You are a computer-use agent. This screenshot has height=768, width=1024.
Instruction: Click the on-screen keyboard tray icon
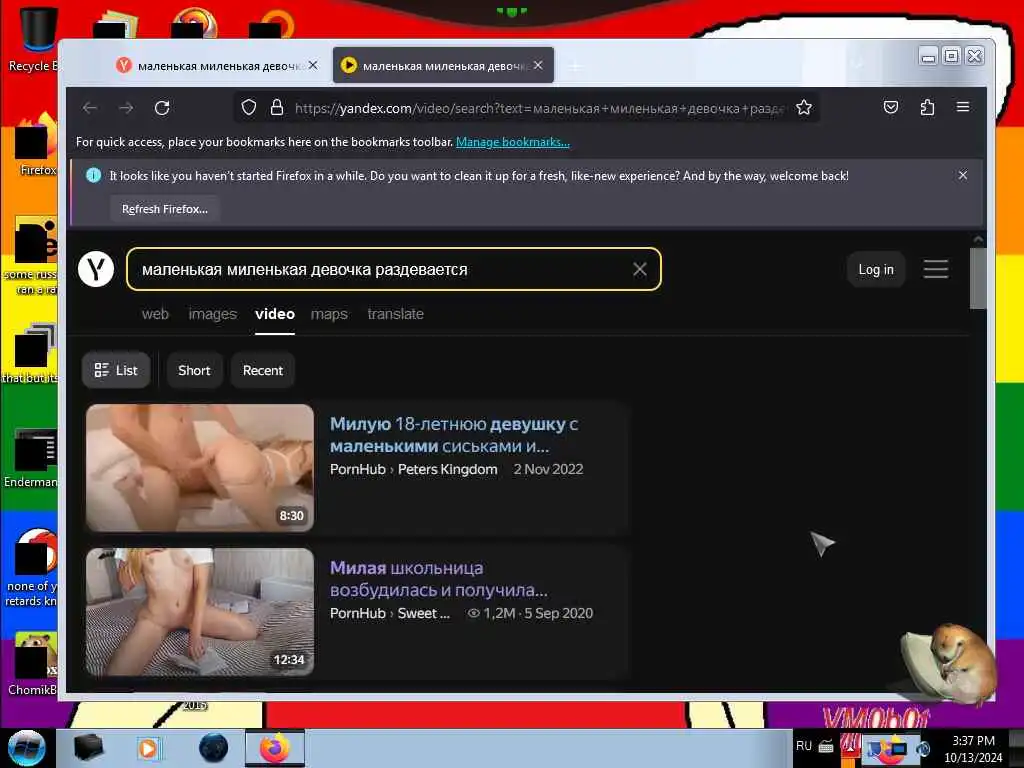point(826,746)
